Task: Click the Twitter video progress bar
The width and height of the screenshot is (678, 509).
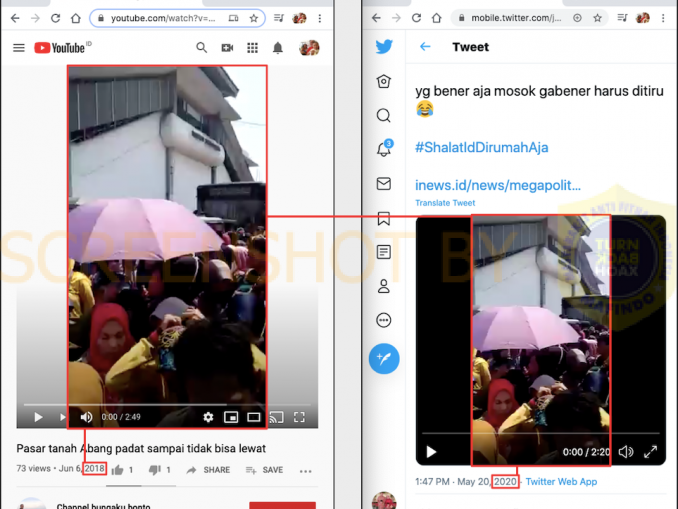Action: pos(541,433)
